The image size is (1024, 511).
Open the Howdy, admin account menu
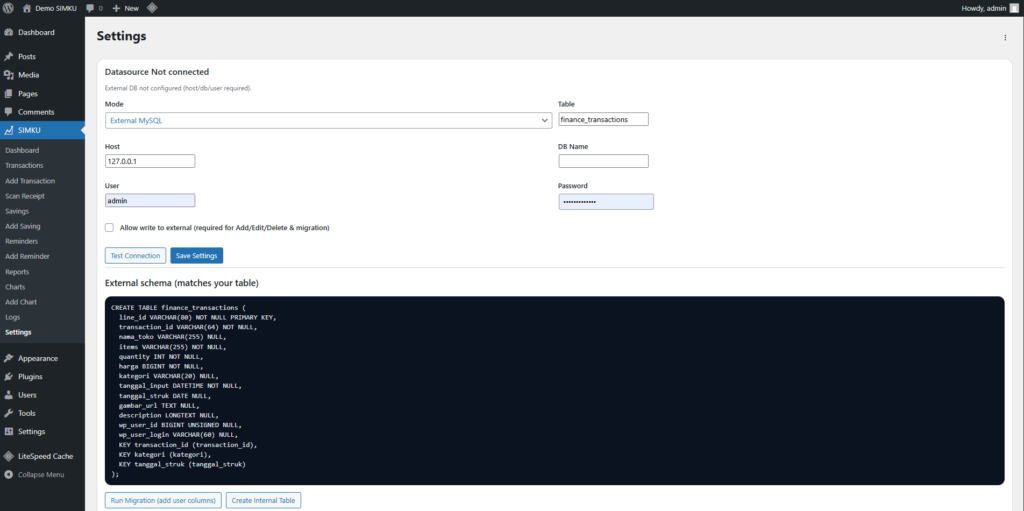click(989, 8)
